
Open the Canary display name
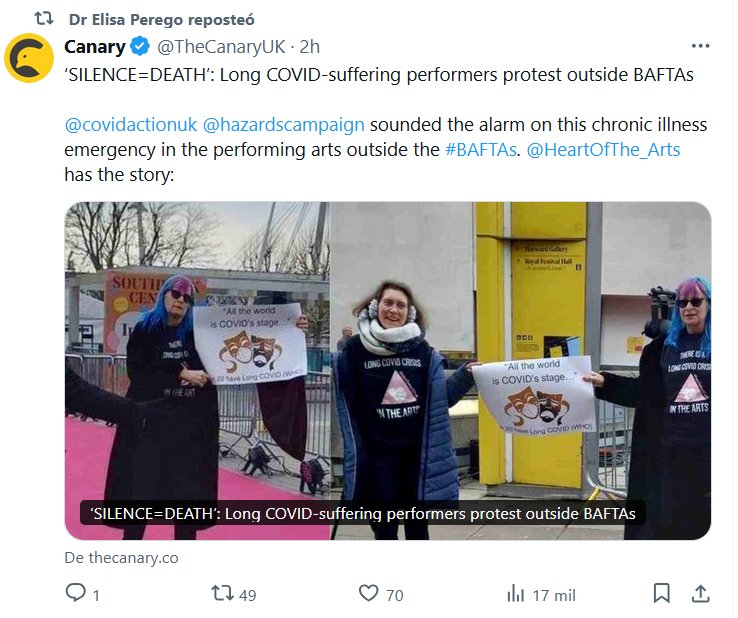[x=95, y=47]
